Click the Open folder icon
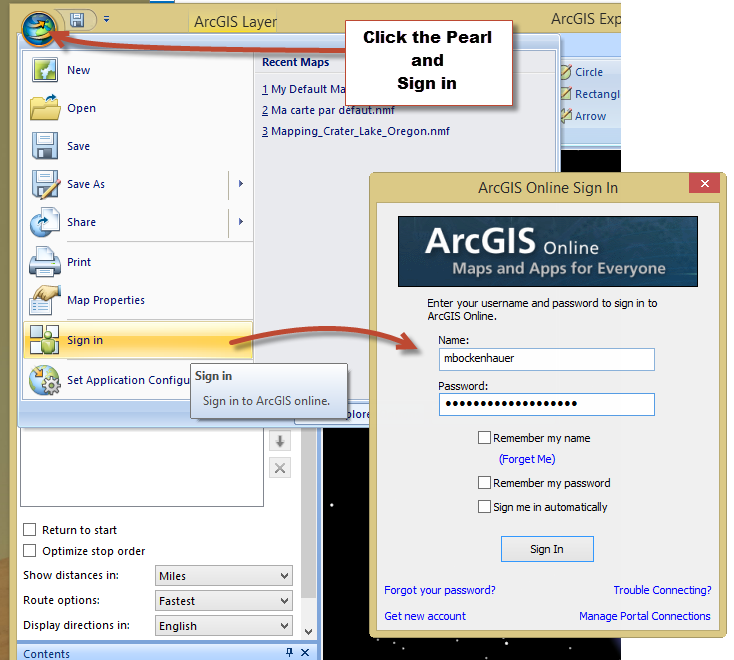This screenshot has height=660, width=734. click(x=45, y=108)
